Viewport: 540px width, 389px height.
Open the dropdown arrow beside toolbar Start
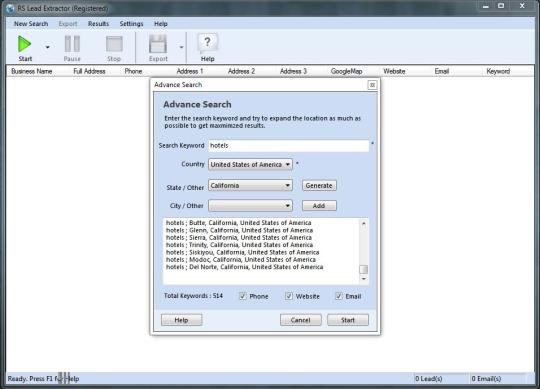48,47
